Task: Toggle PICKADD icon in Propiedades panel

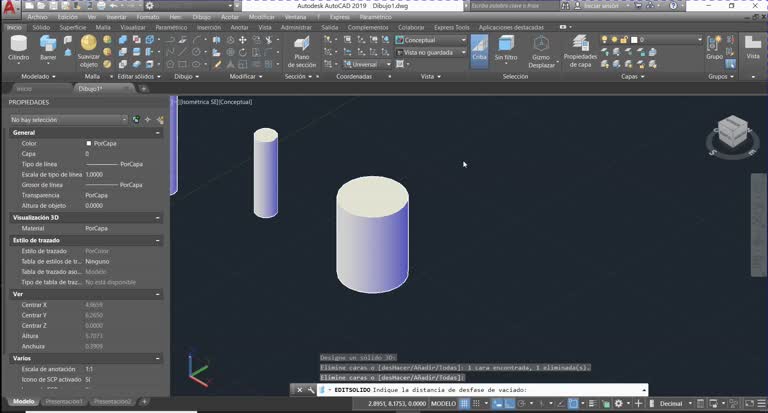Action: click(x=136, y=120)
